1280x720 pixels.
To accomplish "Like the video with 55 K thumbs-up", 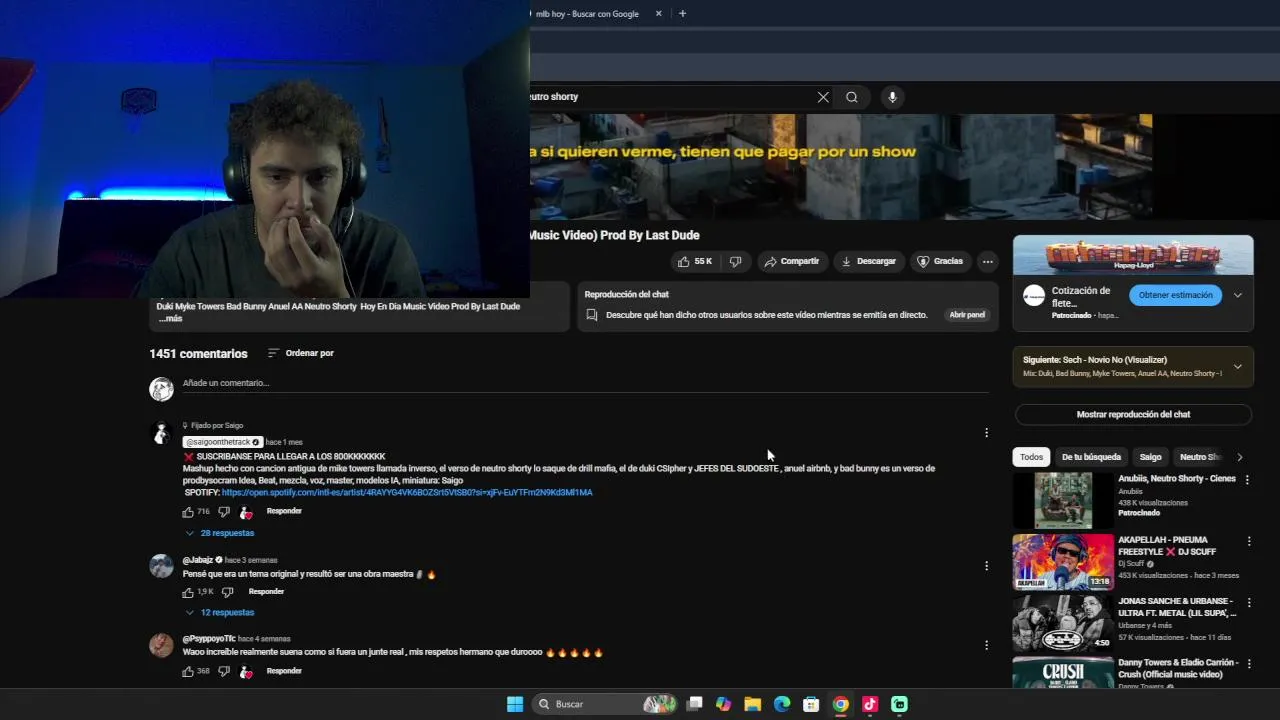I will 695,262.
